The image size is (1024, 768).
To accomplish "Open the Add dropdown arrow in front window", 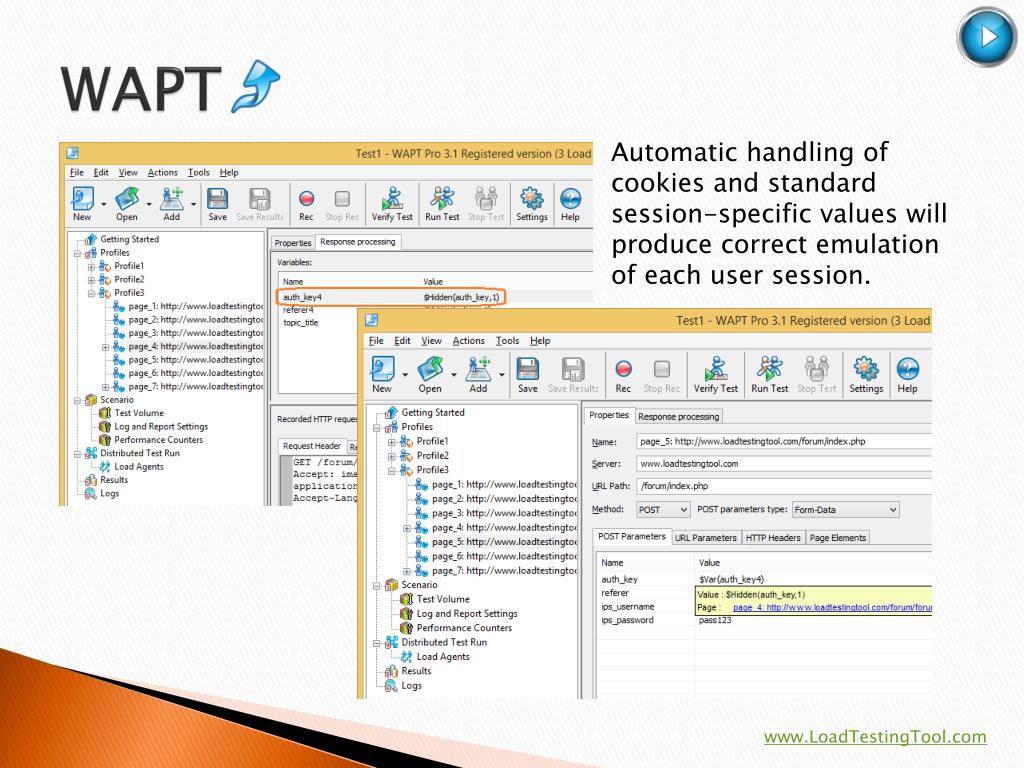I will [502, 375].
